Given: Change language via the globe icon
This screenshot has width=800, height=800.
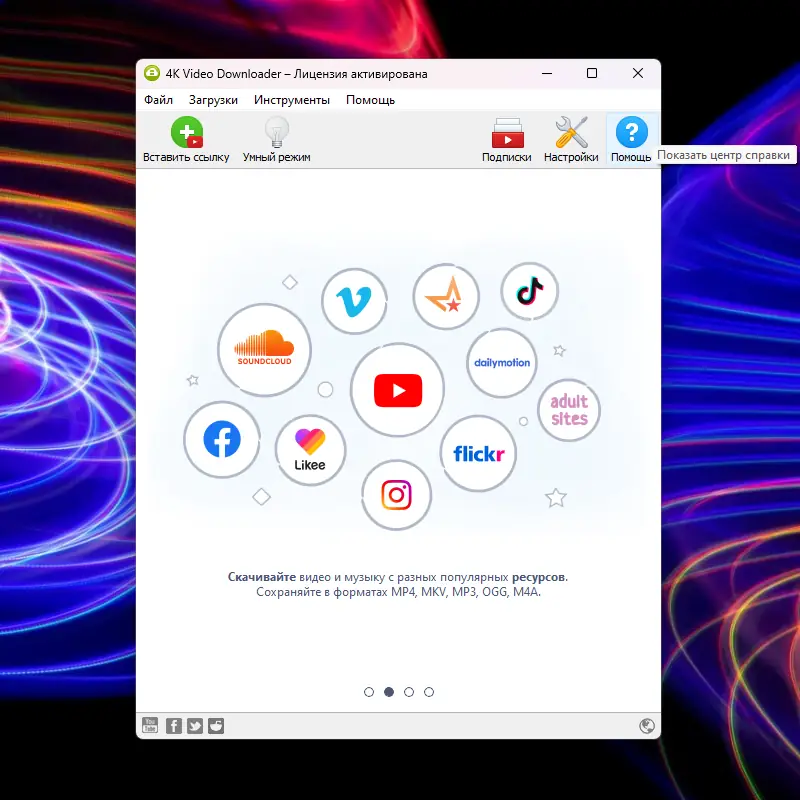Looking at the screenshot, I should (x=647, y=726).
